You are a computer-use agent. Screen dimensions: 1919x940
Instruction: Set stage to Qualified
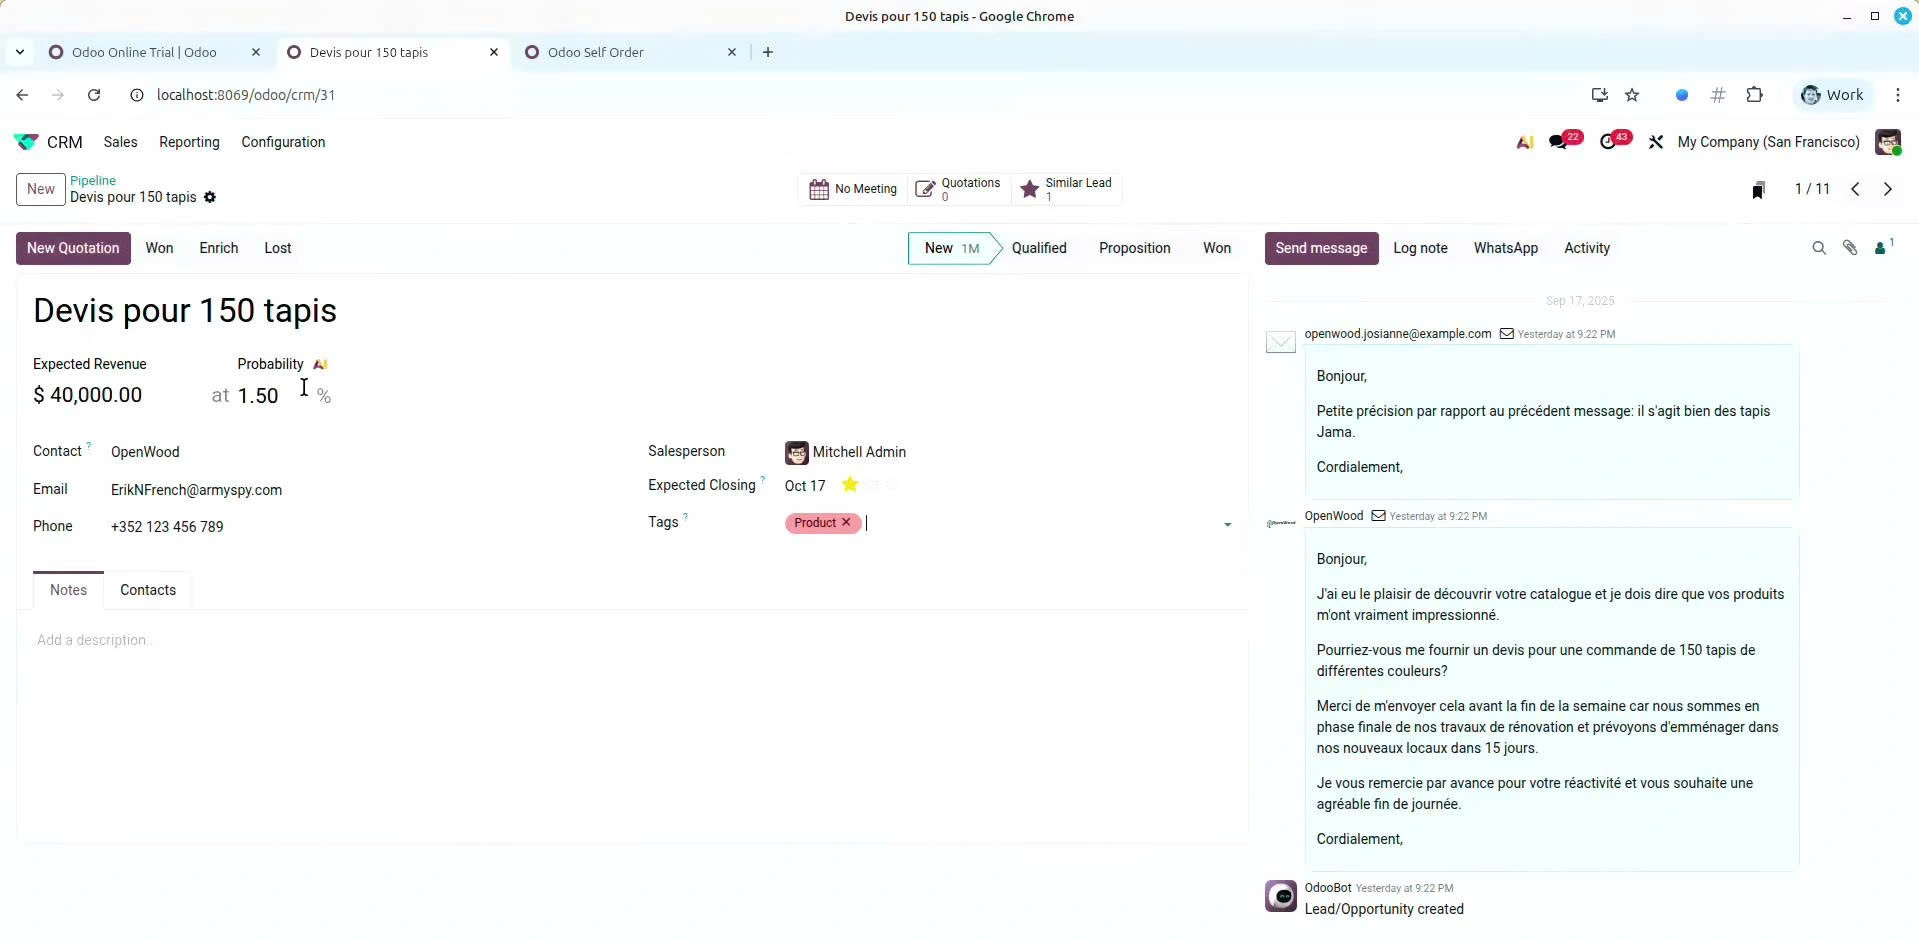(x=1038, y=248)
